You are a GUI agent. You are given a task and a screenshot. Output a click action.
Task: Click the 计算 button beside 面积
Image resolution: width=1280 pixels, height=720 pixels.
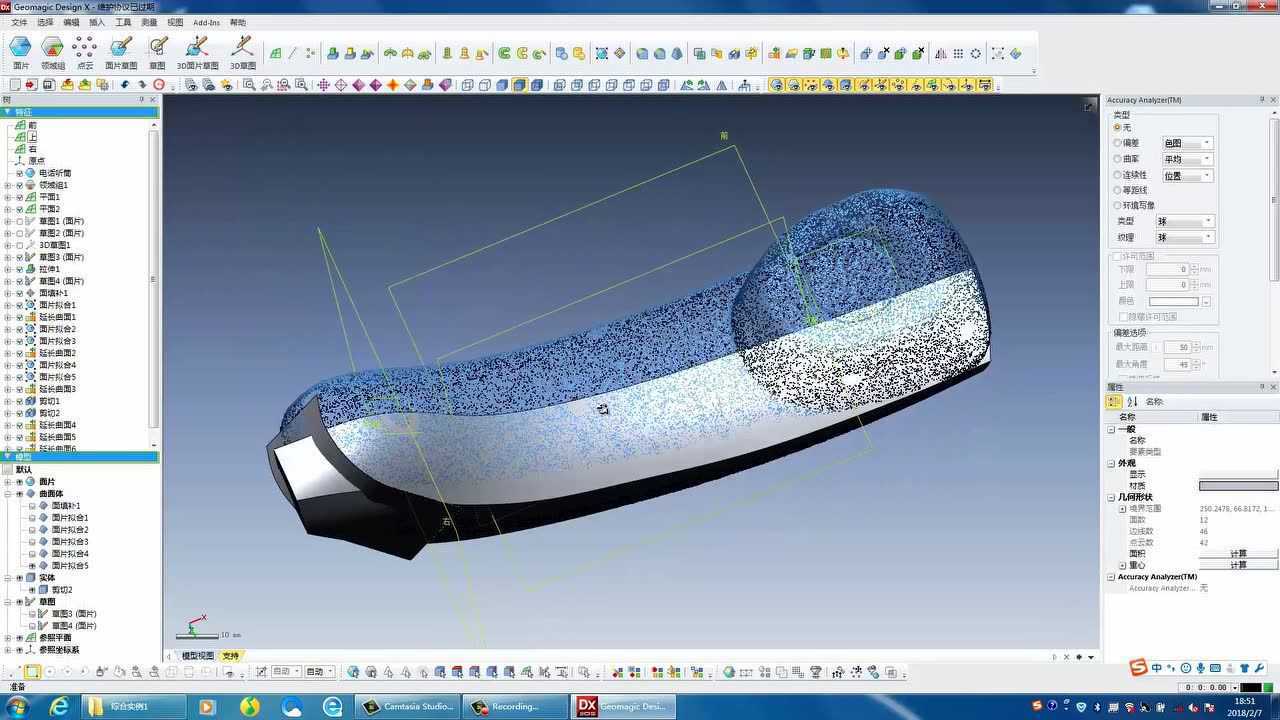click(x=1238, y=553)
